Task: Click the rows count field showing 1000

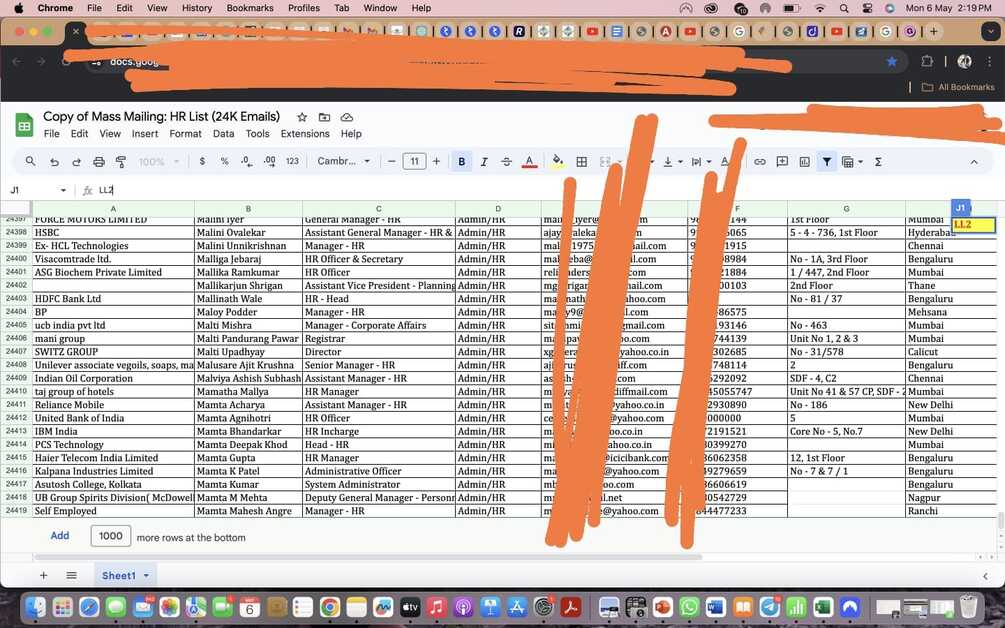Action: coord(111,536)
